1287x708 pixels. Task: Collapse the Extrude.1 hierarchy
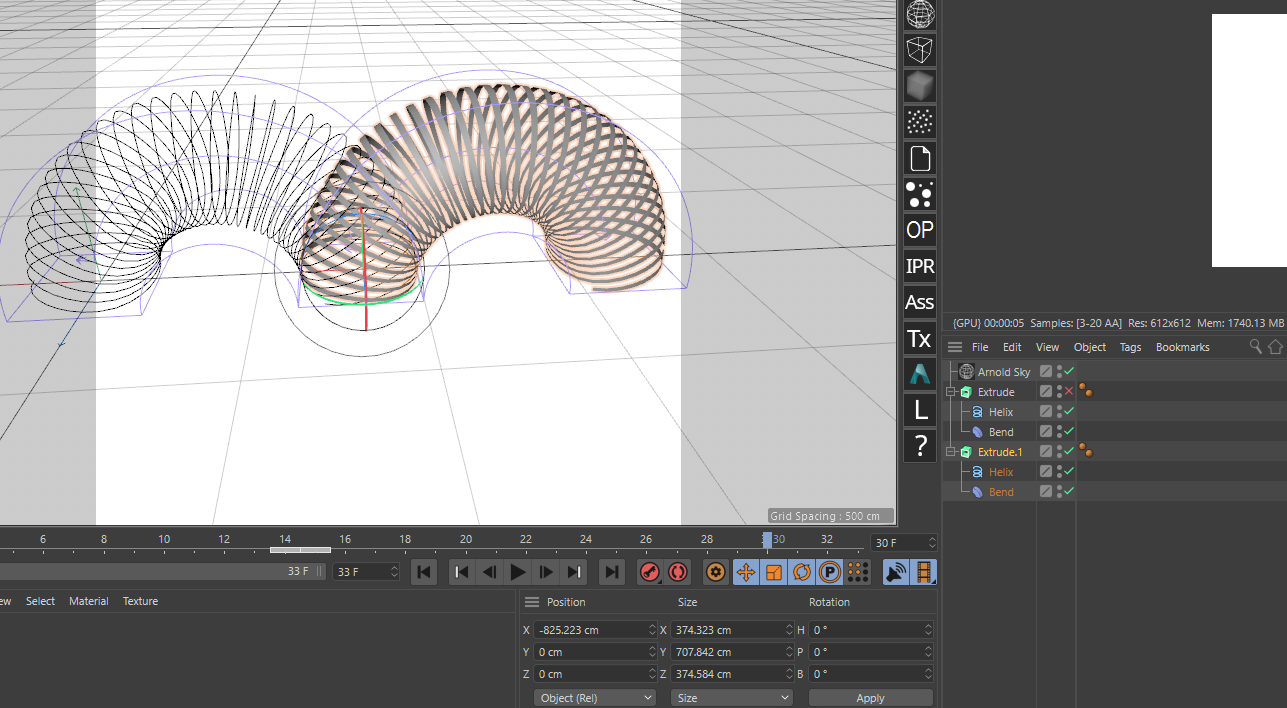click(x=951, y=452)
